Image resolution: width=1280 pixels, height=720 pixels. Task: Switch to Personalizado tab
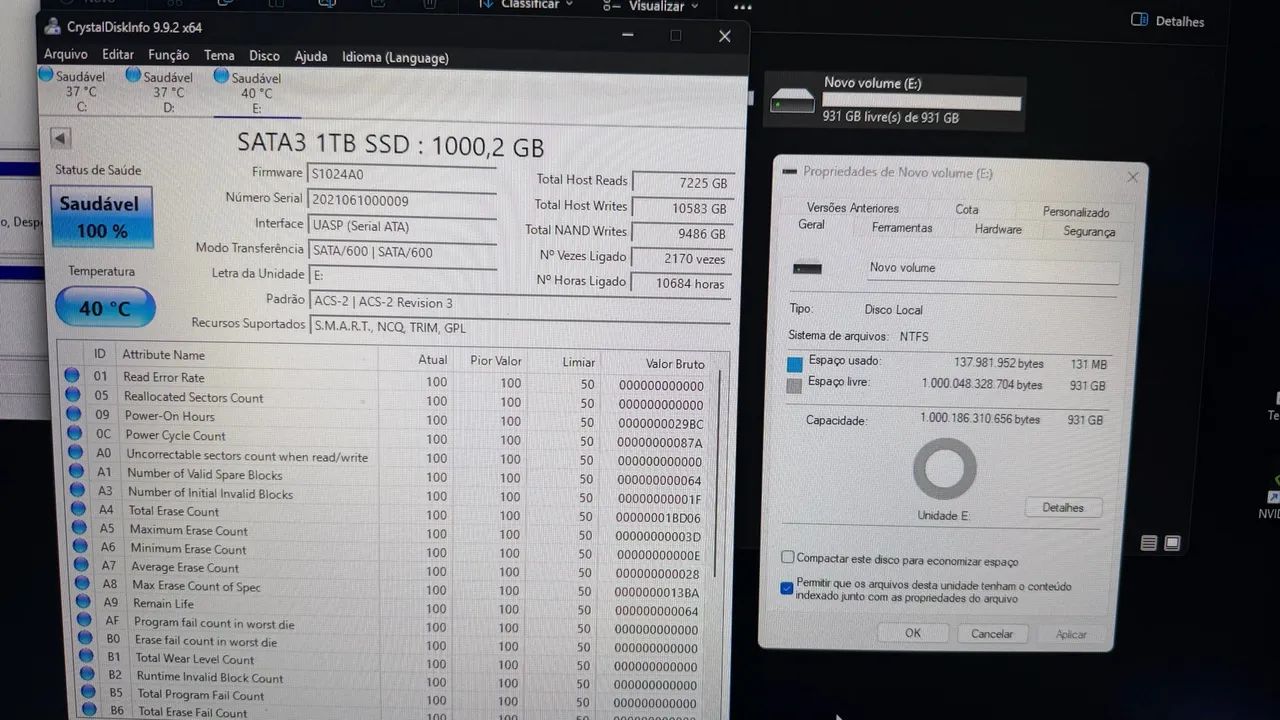pos(1076,212)
